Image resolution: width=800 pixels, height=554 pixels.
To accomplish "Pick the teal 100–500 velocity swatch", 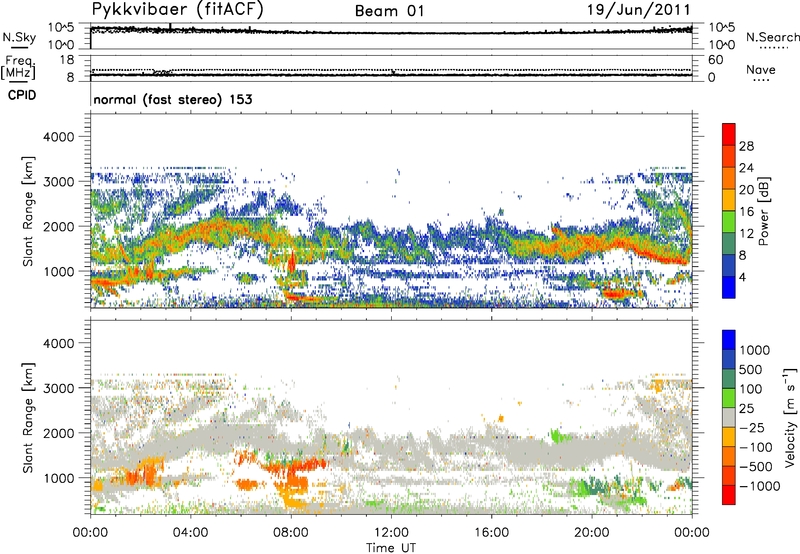I will (729, 379).
